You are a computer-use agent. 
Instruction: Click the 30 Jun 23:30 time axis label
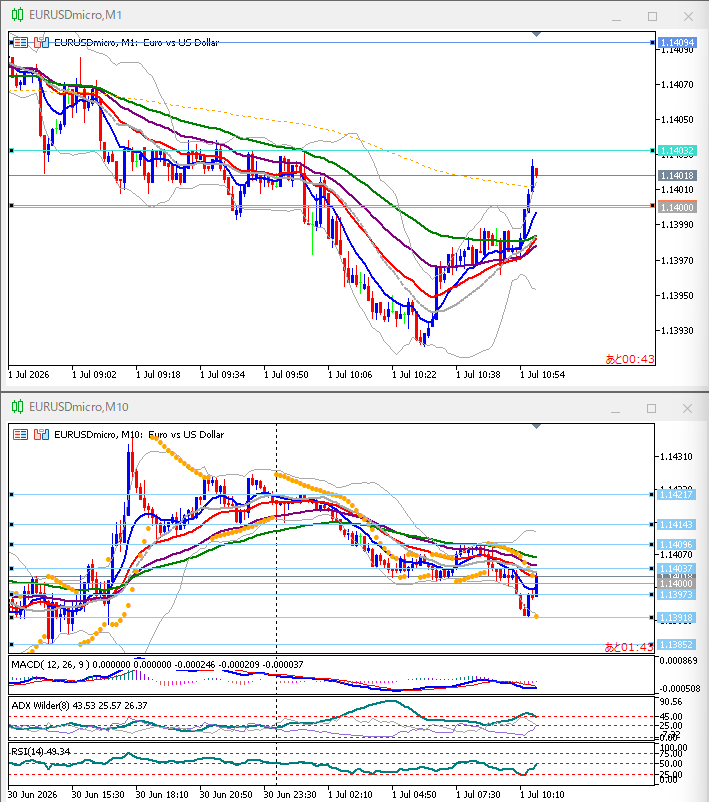click(x=290, y=794)
